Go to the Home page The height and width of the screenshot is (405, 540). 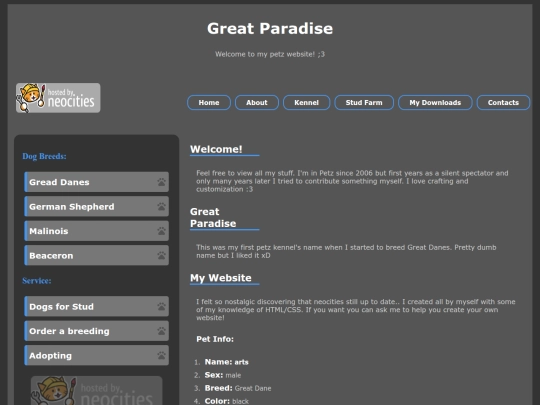pyautogui.click(x=209, y=103)
